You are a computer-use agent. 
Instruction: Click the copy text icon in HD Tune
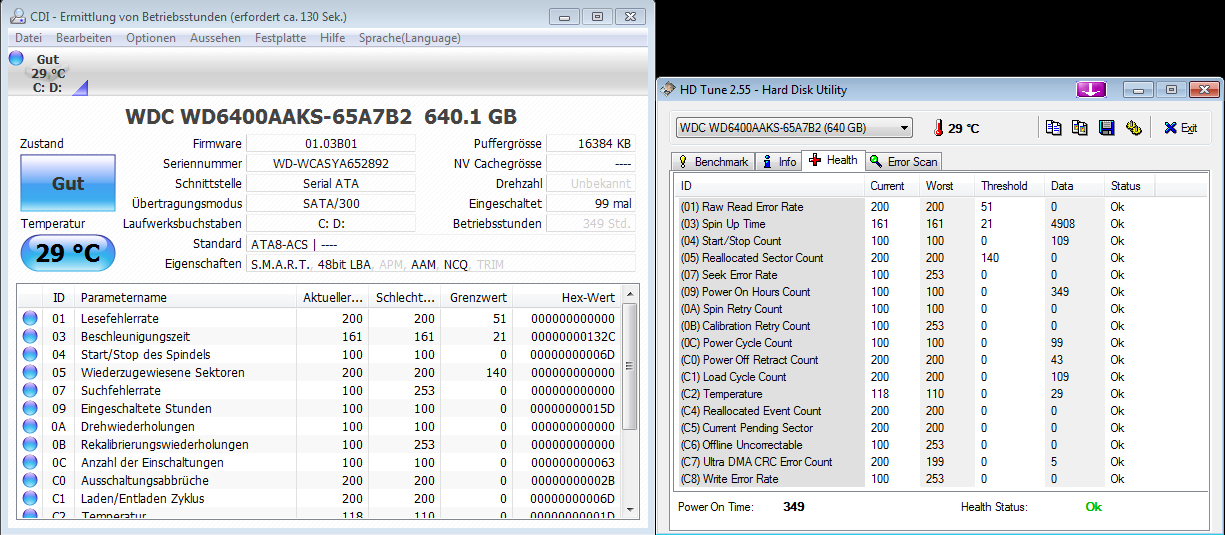[1053, 128]
